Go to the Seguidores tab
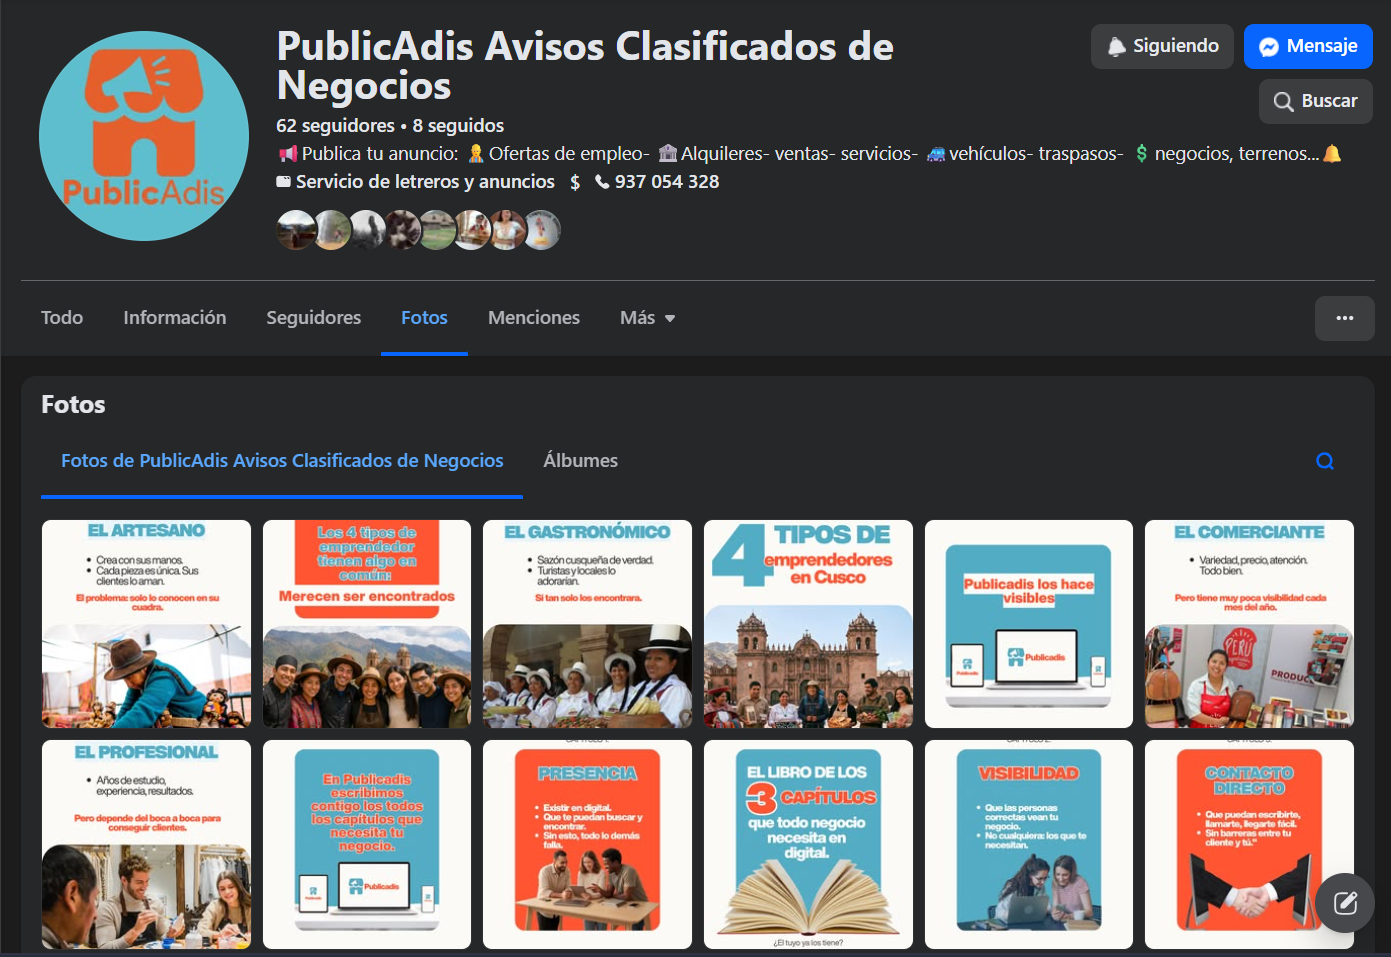This screenshot has width=1391, height=957. point(314,318)
